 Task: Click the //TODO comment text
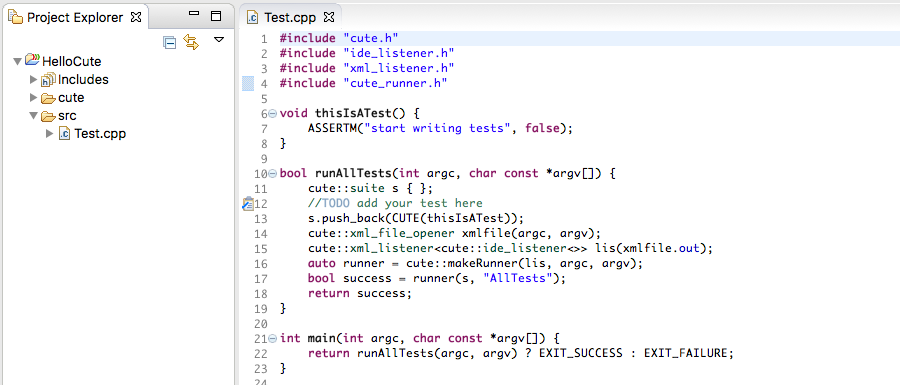coord(395,203)
